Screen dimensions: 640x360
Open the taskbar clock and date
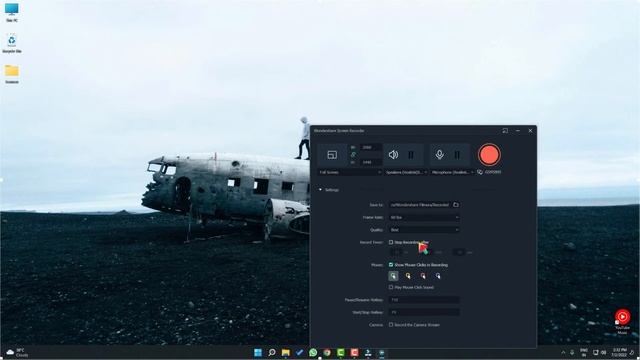[620, 353]
